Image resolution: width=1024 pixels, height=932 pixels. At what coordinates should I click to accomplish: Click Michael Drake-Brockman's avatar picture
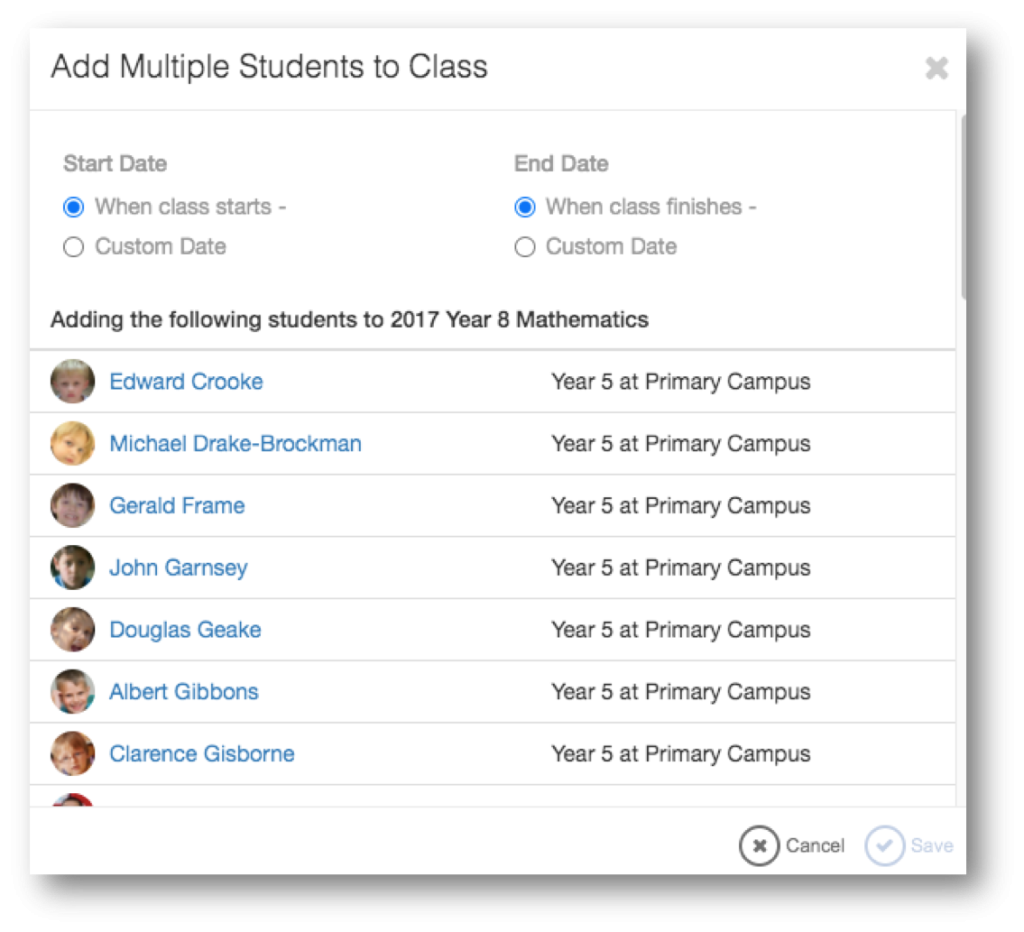[x=73, y=443]
